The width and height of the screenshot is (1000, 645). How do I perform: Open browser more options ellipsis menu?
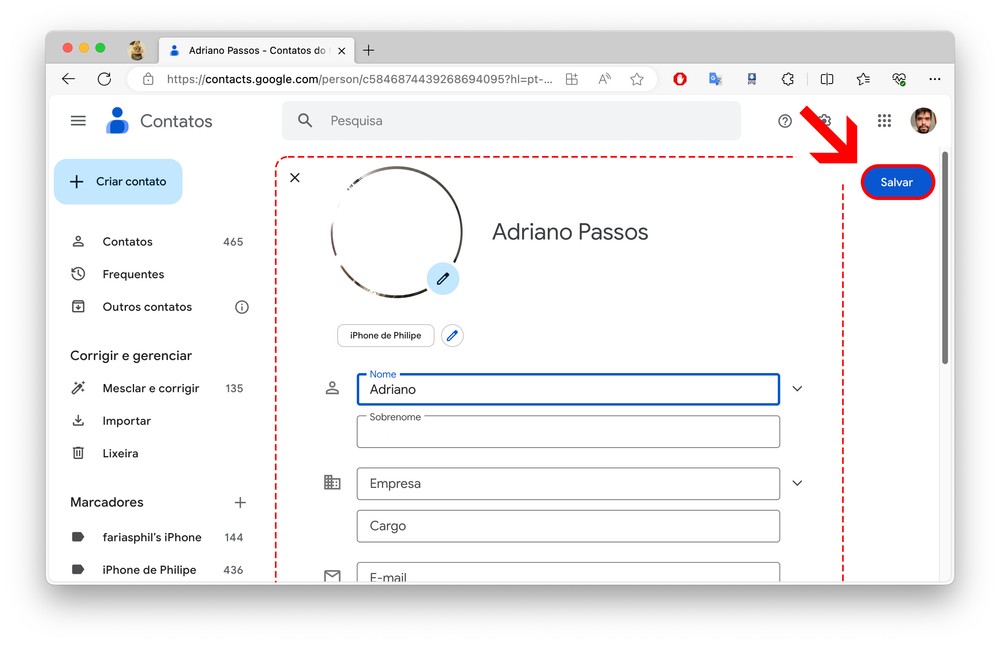(934, 79)
